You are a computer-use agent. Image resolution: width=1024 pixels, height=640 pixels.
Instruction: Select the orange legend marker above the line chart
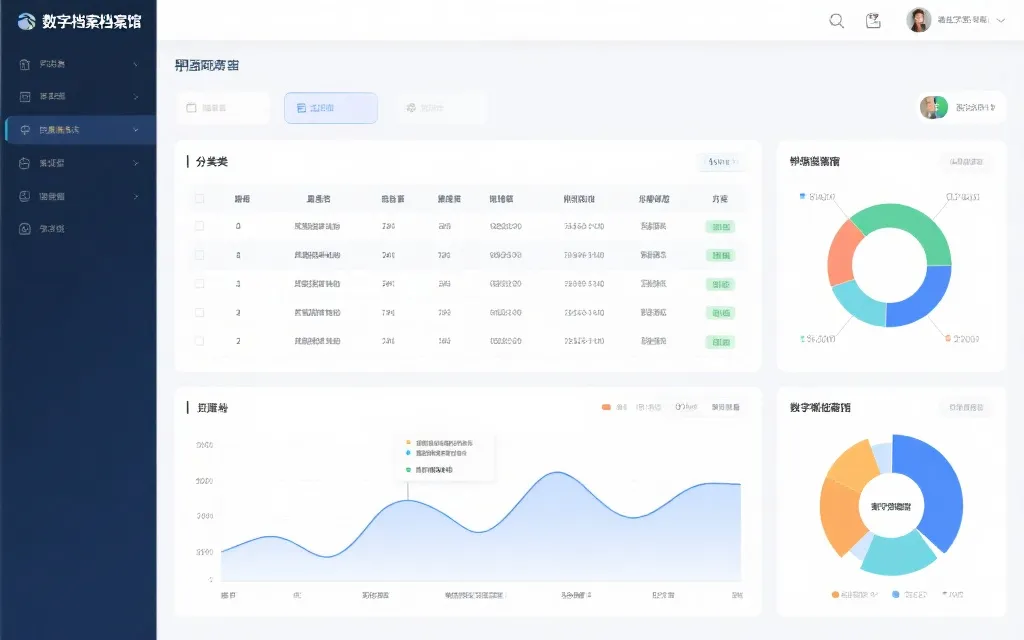click(x=605, y=407)
